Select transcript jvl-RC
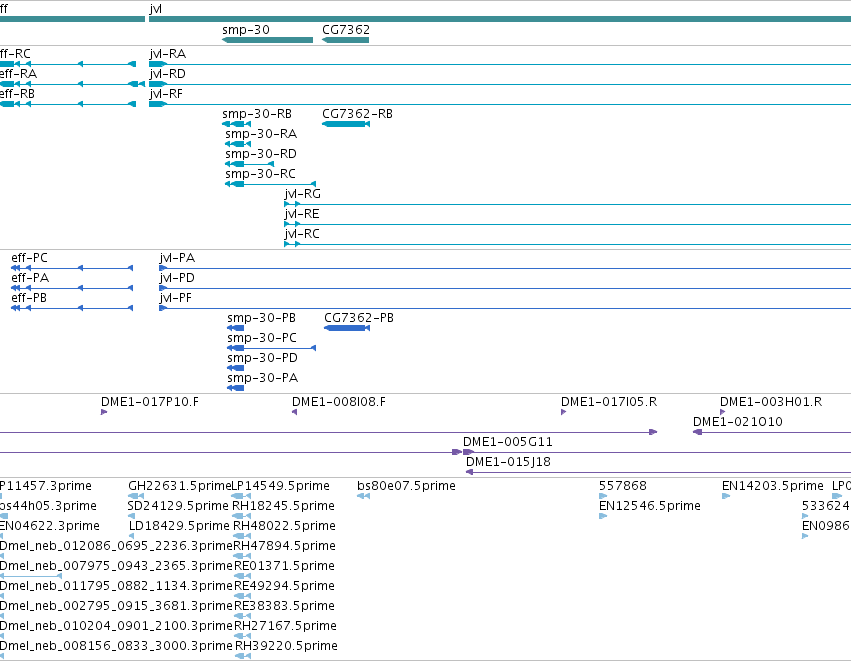This screenshot has height=661, width=851. point(568,244)
